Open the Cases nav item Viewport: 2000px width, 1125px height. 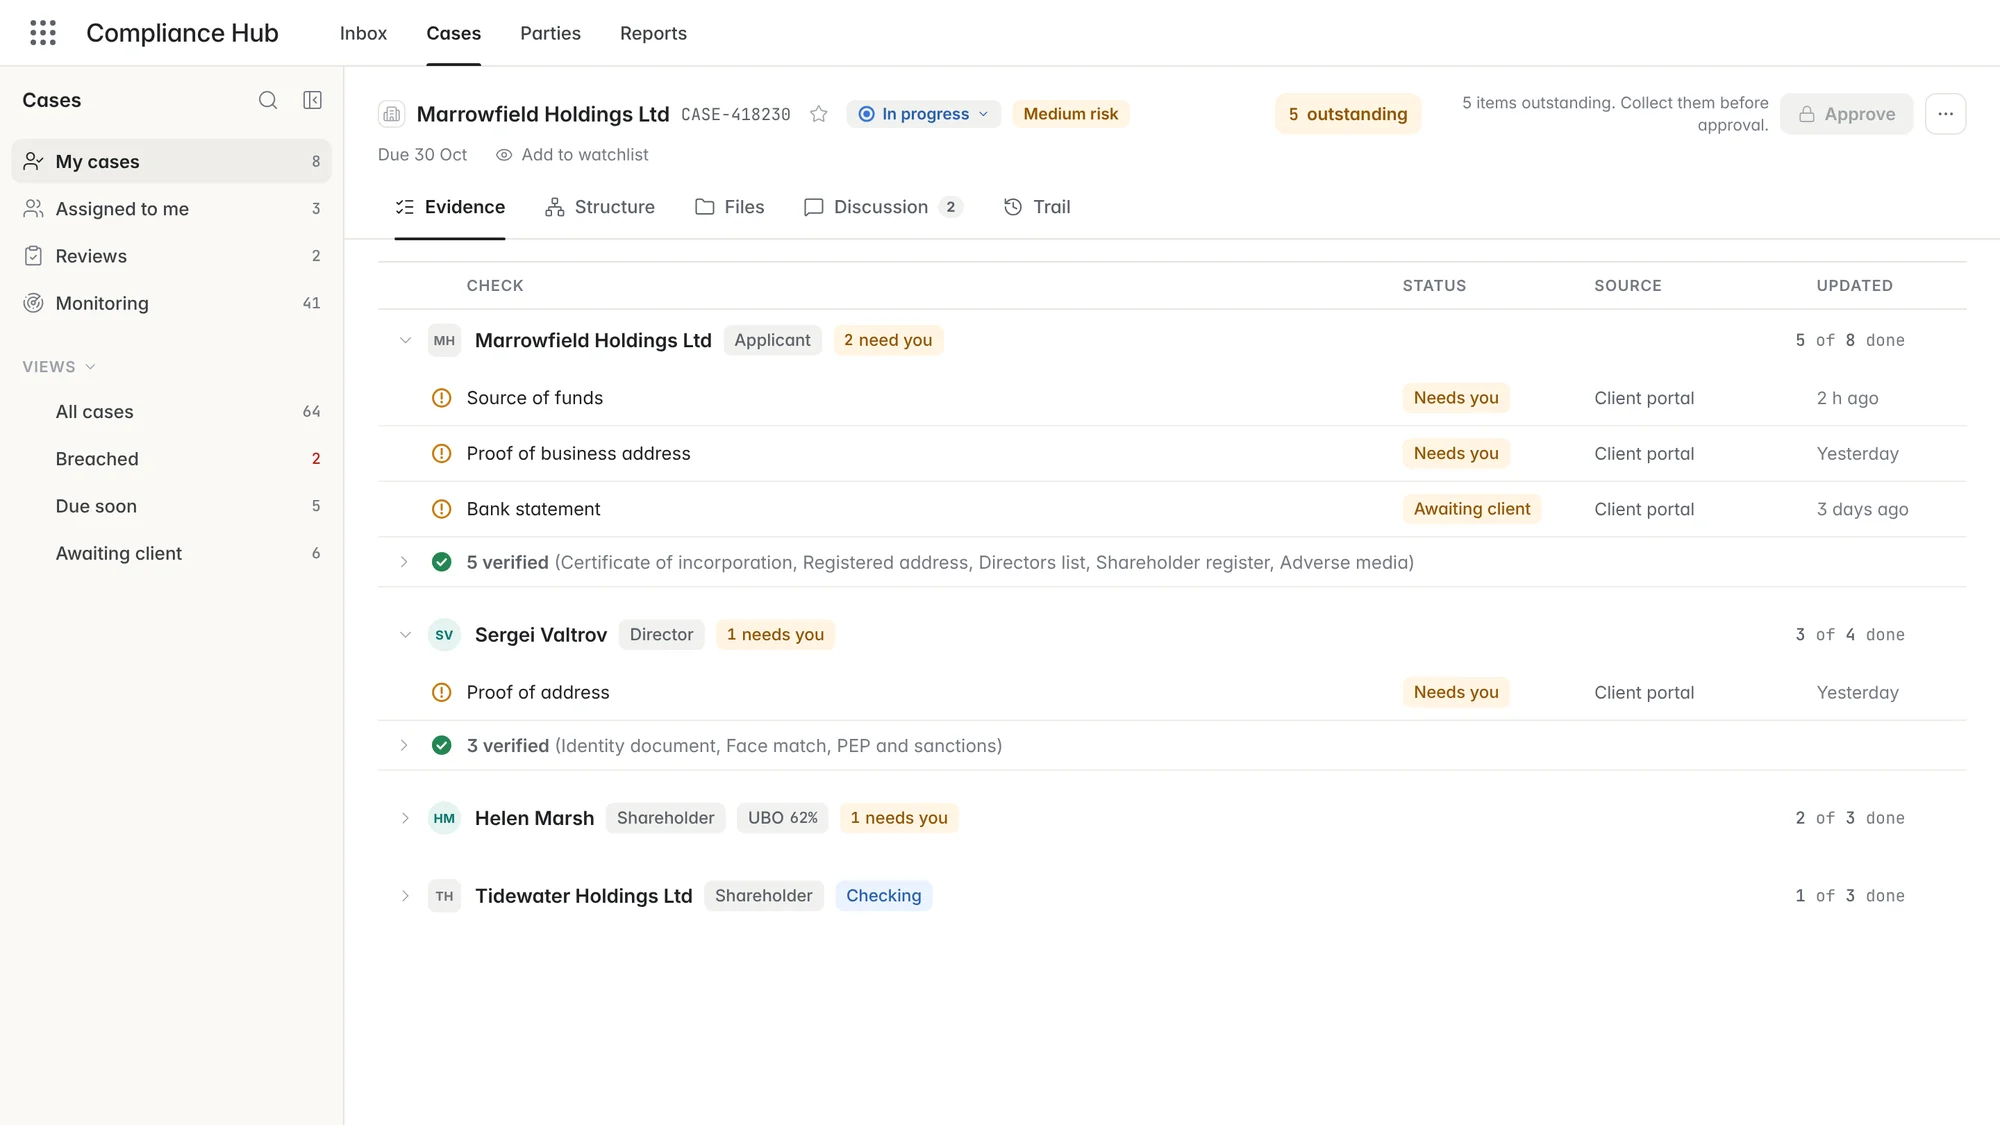(453, 33)
